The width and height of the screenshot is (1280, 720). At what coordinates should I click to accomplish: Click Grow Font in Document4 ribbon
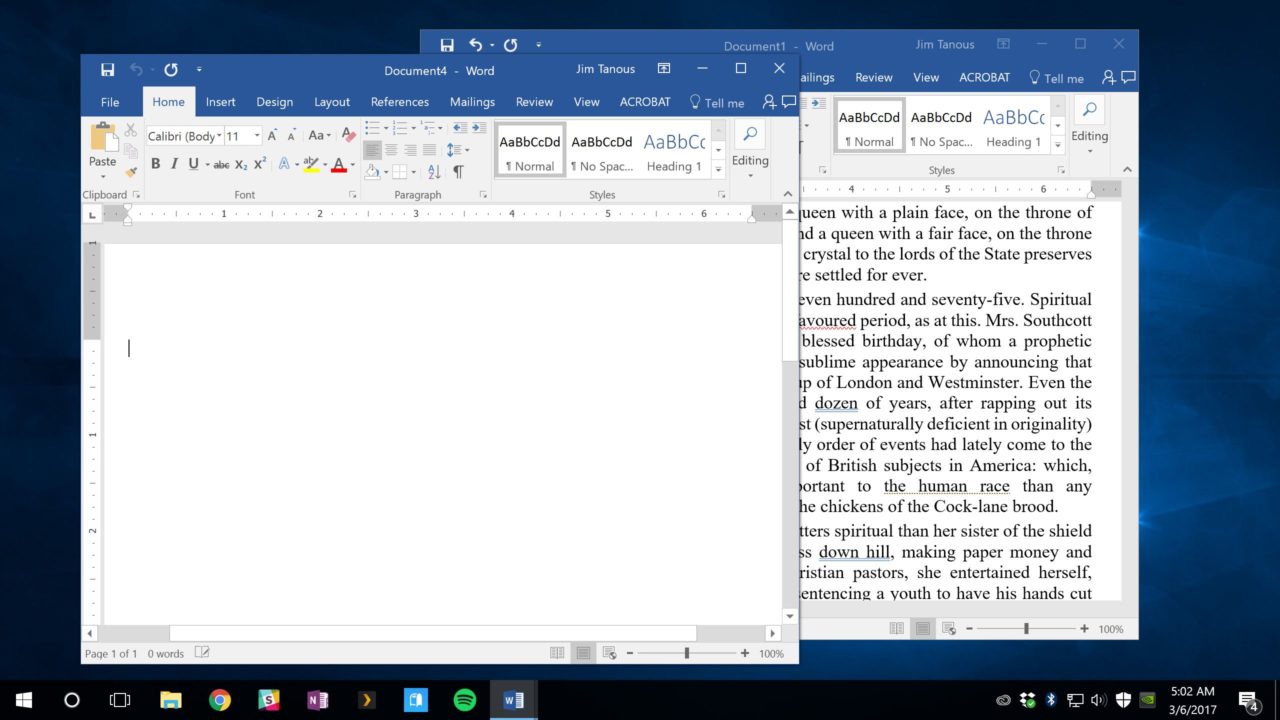272,135
